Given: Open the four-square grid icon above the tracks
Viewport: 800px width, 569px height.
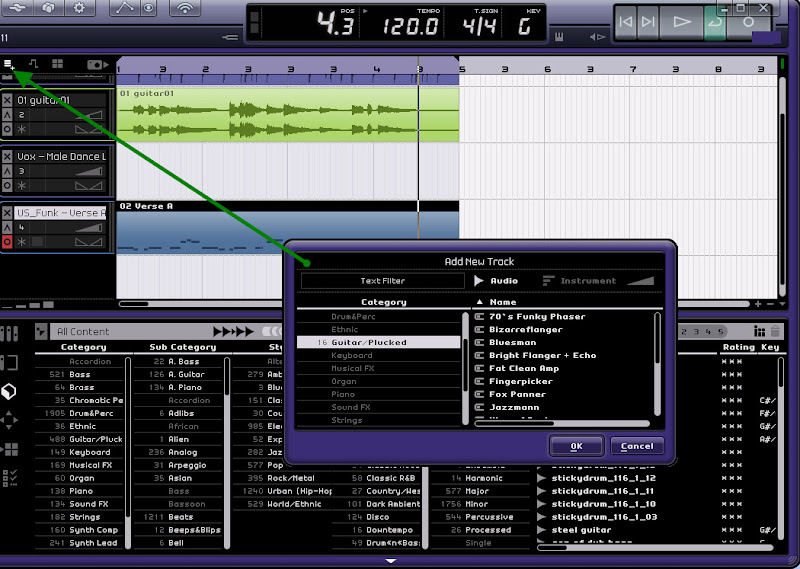Looking at the screenshot, I should [58, 63].
